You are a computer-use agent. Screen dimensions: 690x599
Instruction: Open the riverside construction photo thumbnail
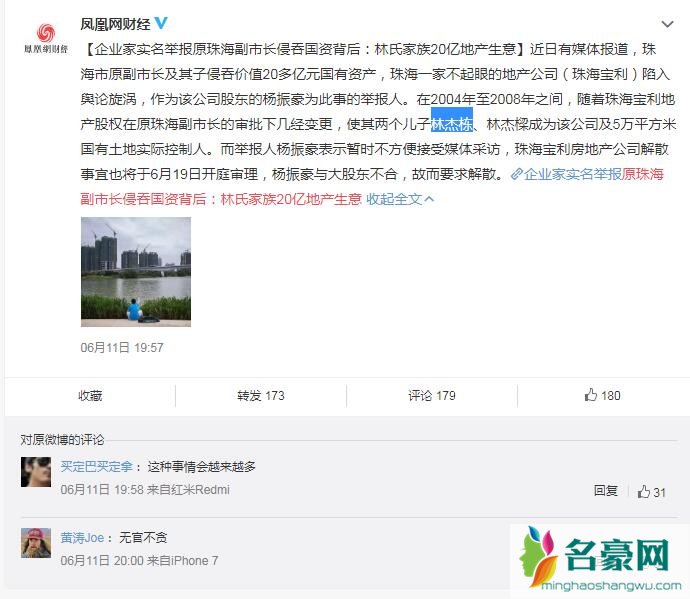(136, 272)
